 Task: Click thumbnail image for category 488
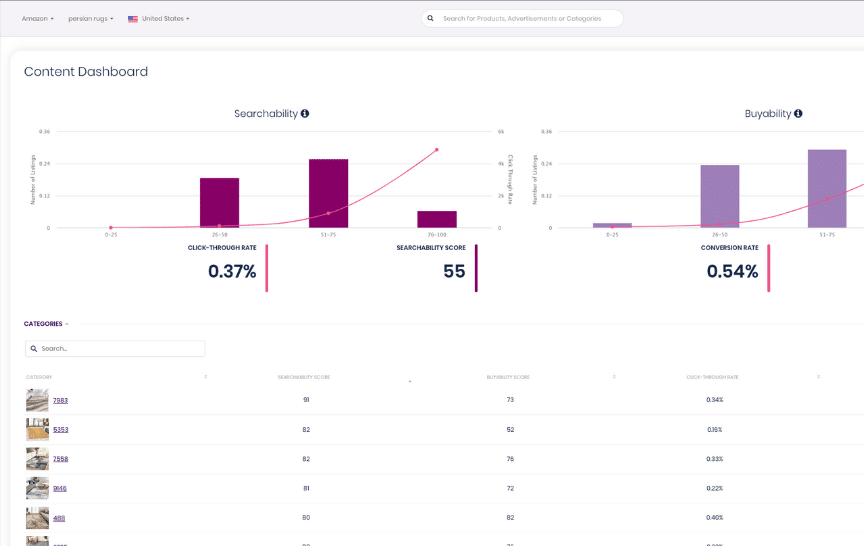37,518
